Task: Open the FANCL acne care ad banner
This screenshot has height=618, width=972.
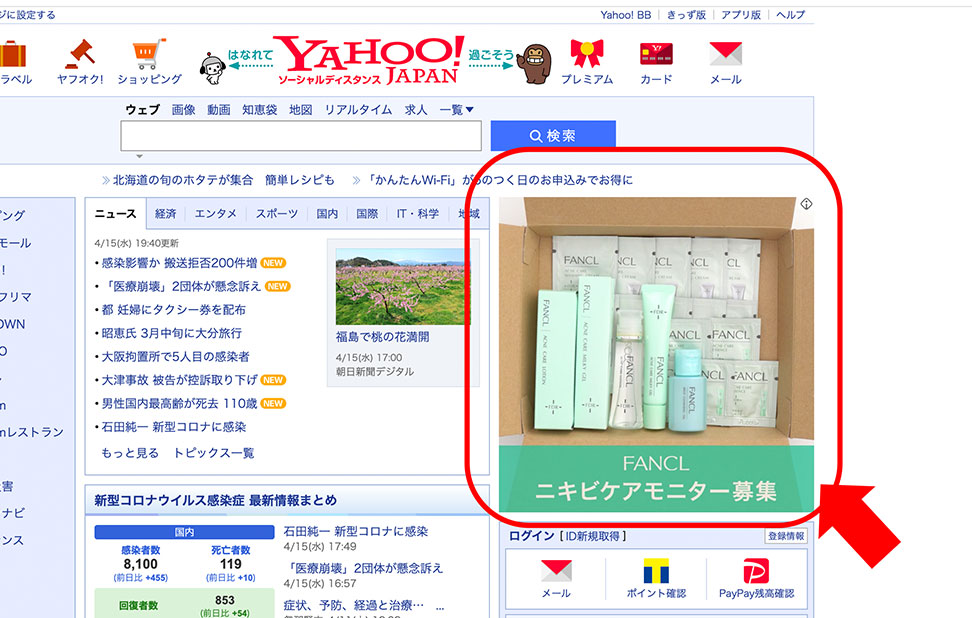Action: (x=656, y=355)
